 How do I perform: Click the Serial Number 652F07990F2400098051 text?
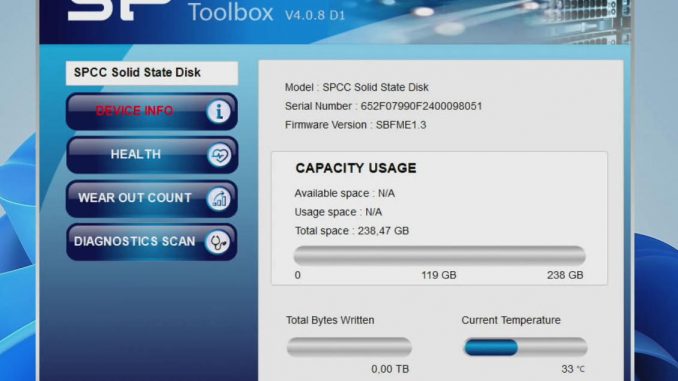coord(383,106)
